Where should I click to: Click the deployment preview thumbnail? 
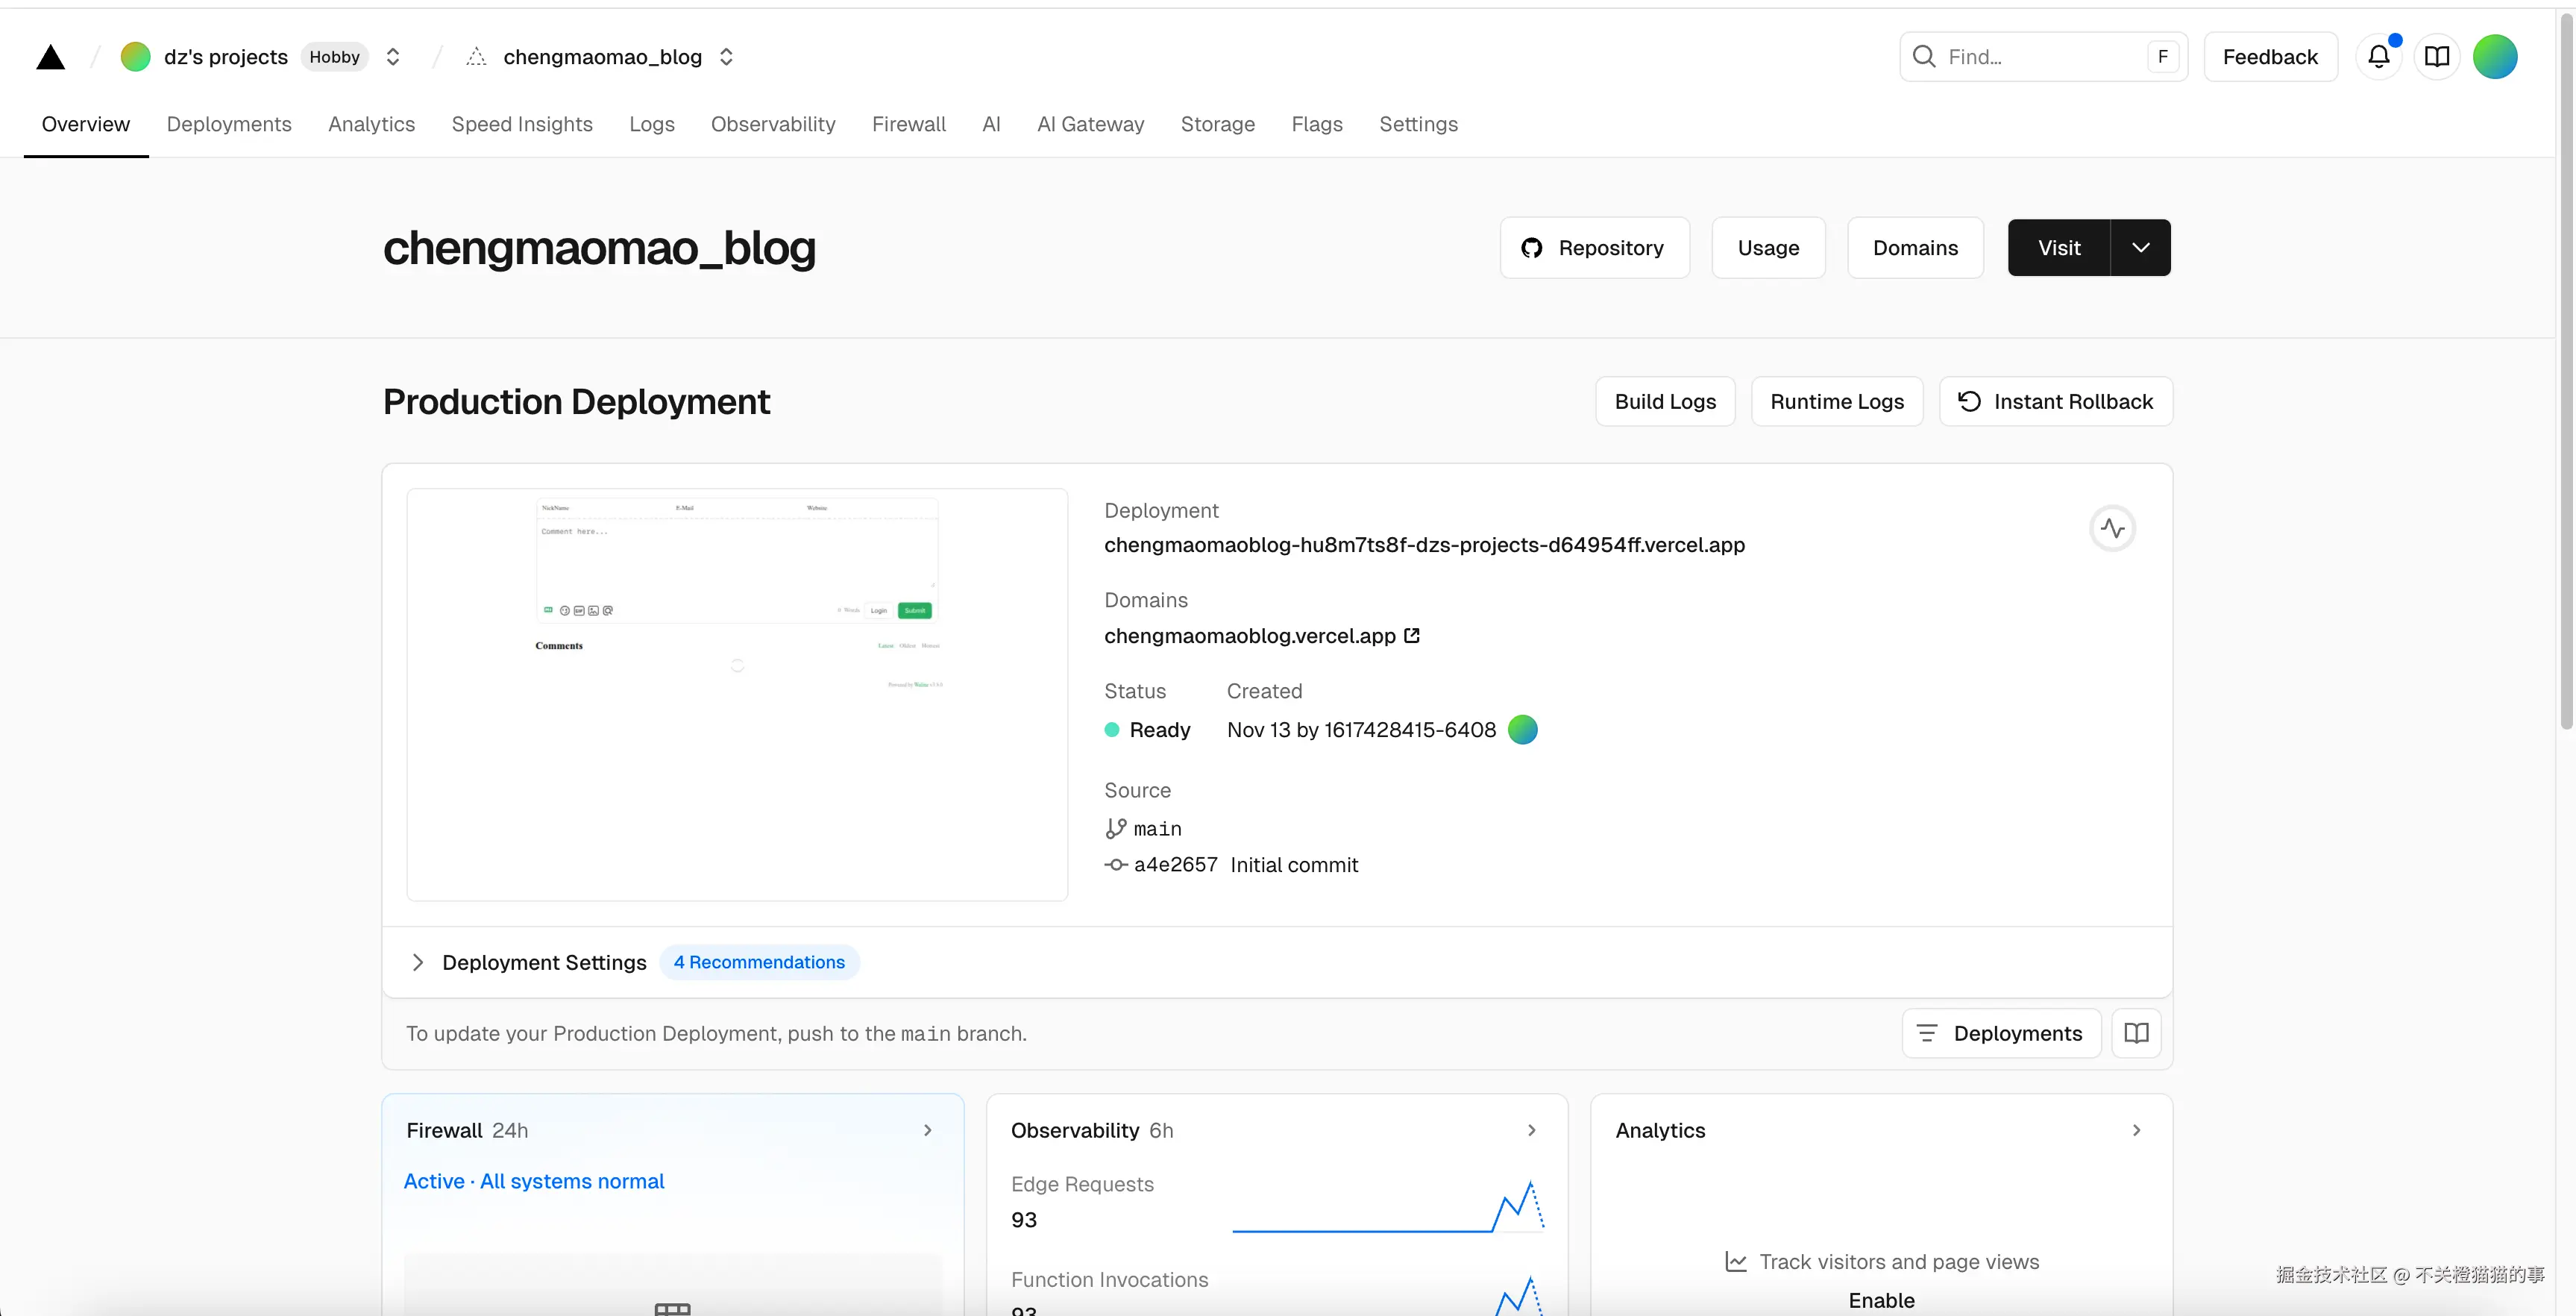737,694
